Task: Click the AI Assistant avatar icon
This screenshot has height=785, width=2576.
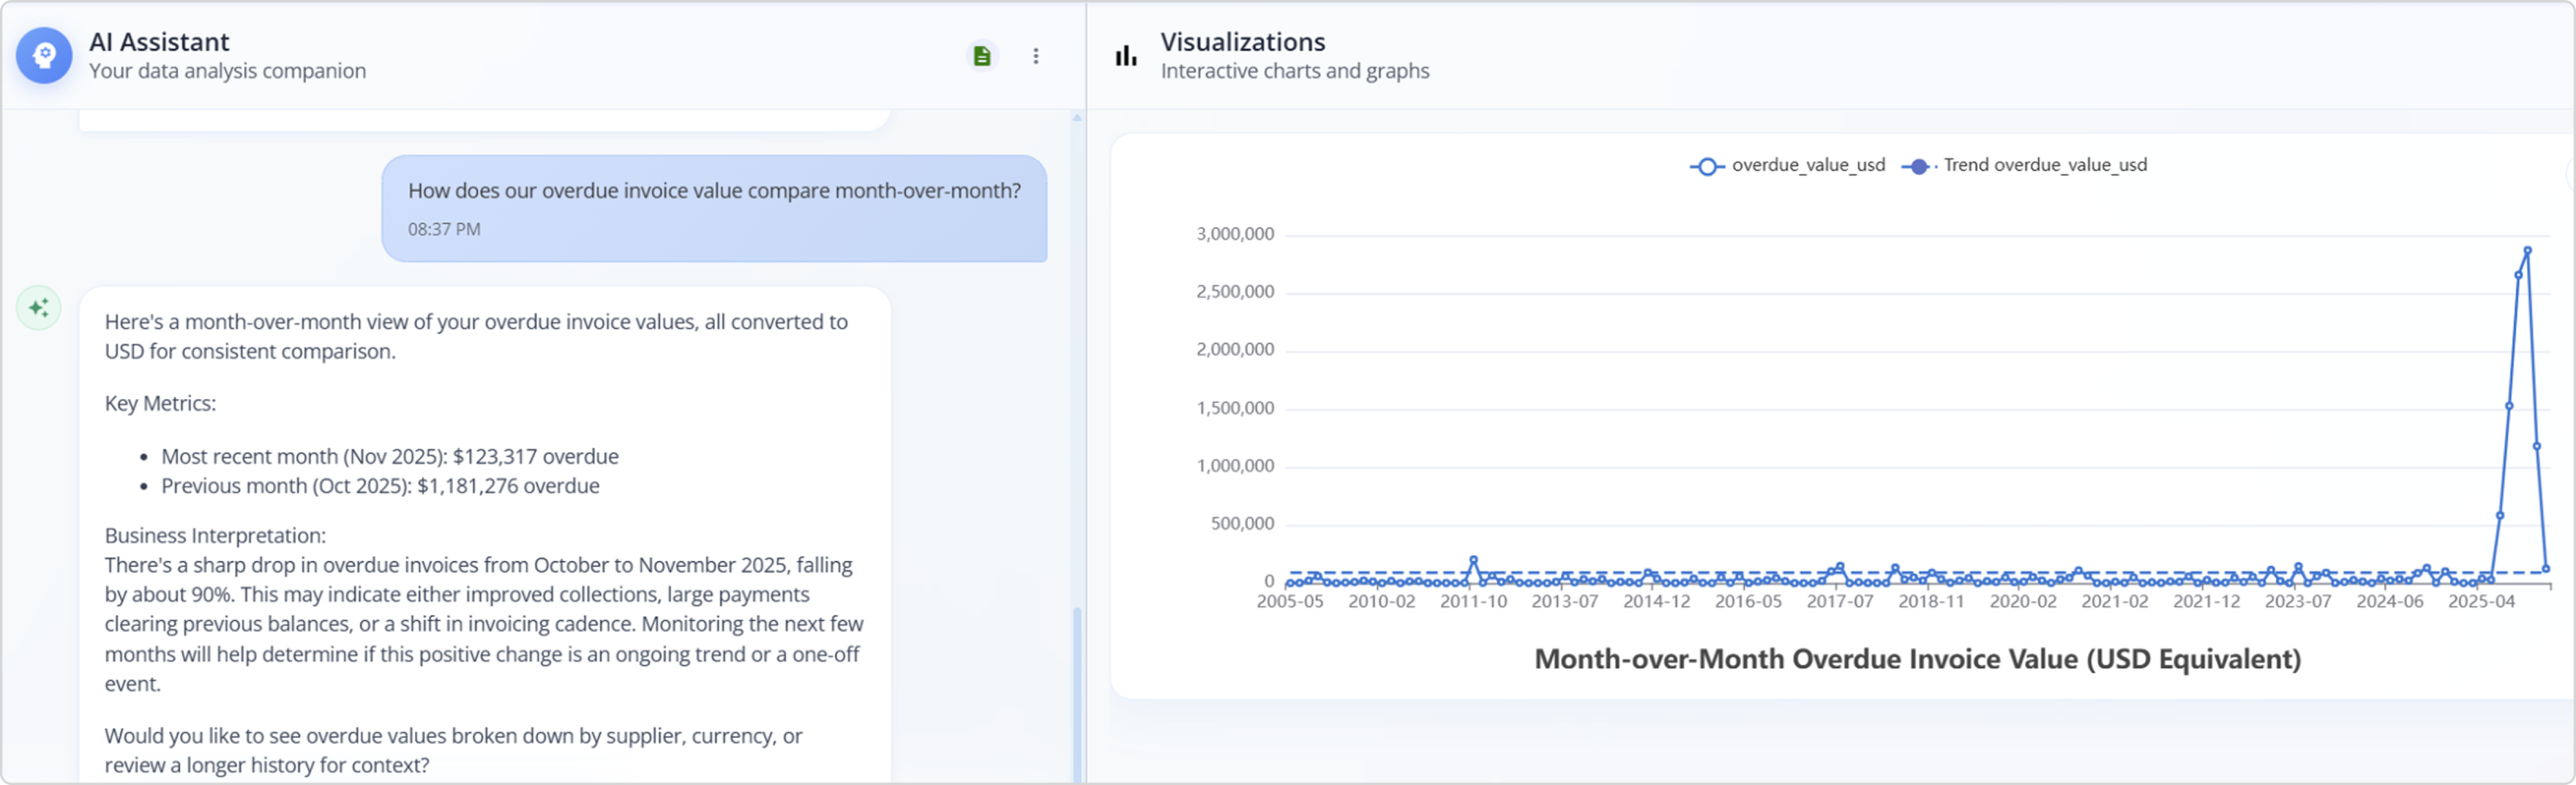Action: [x=44, y=56]
